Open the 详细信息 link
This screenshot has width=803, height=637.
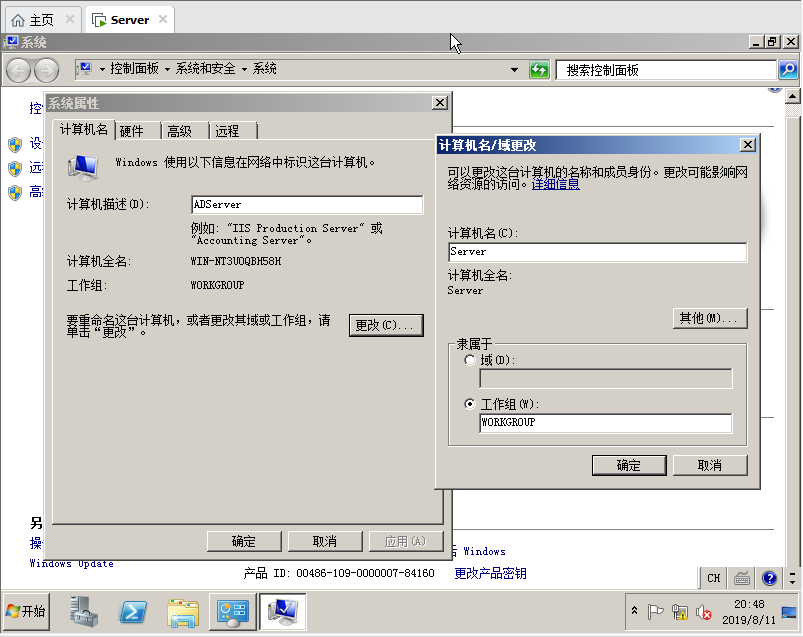pos(555,184)
